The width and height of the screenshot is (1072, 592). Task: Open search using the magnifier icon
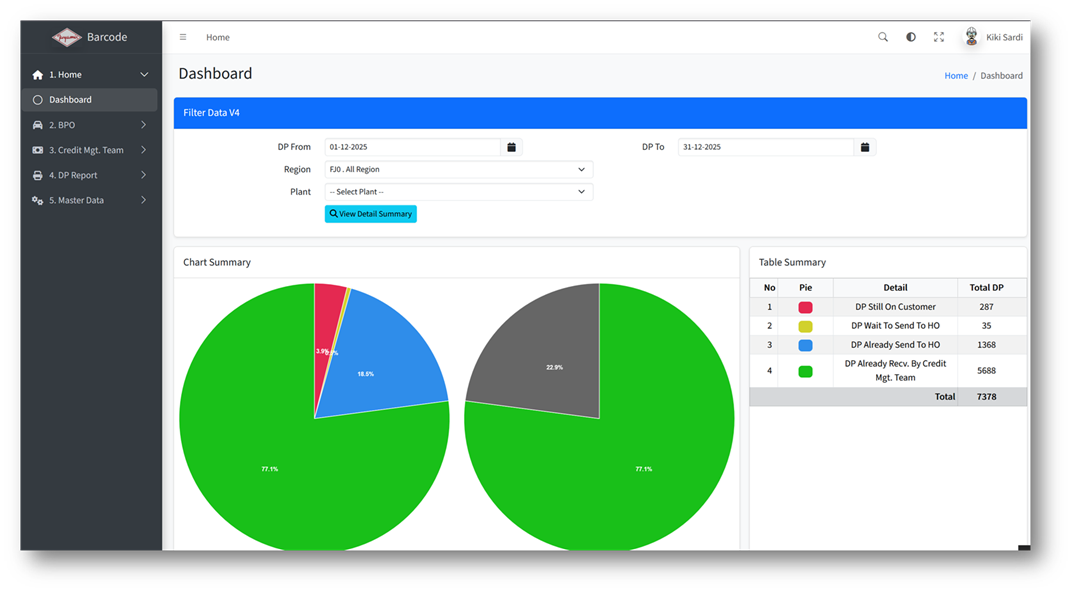click(883, 37)
